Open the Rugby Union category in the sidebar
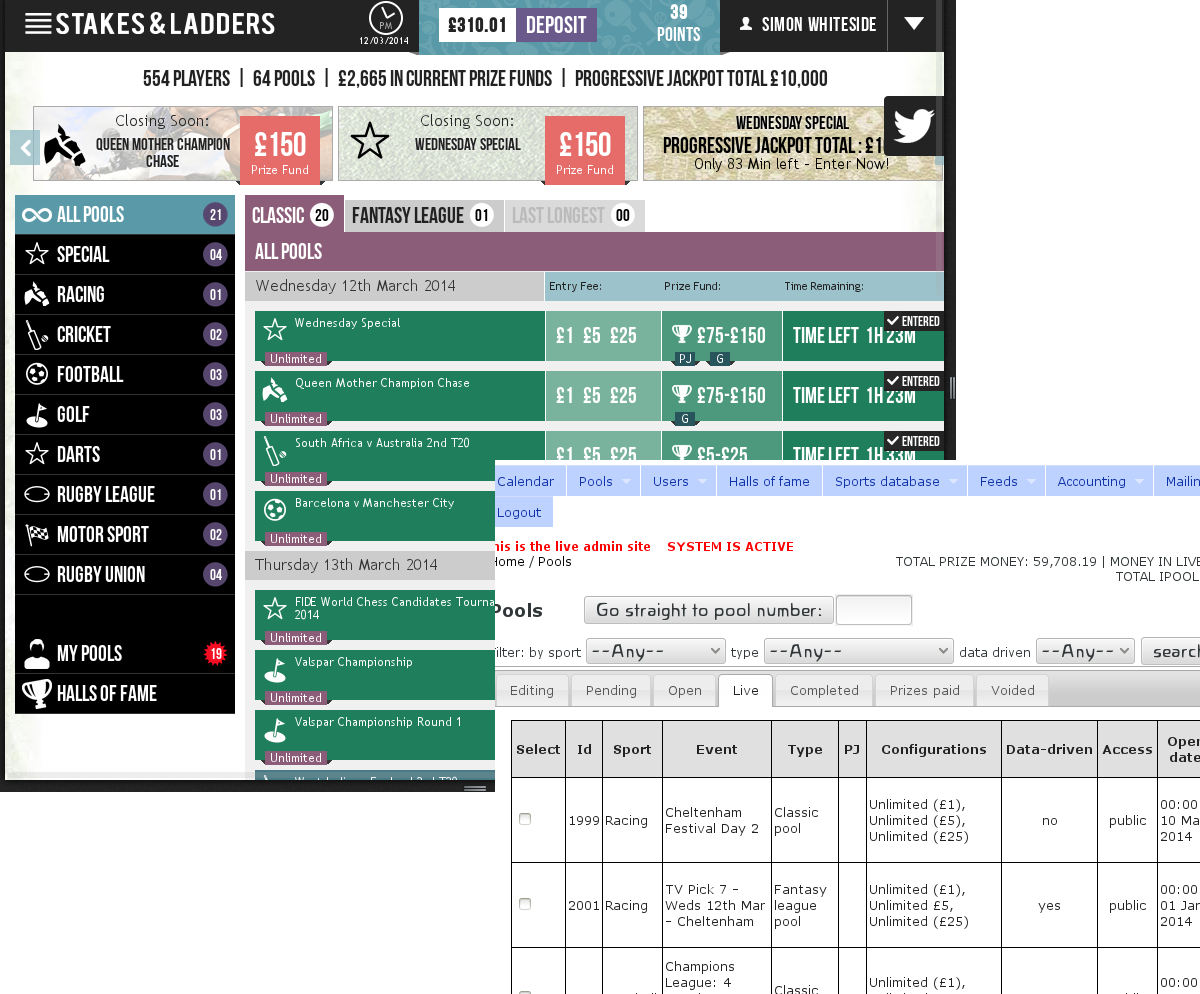Image resolution: width=1200 pixels, height=994 pixels. 125,575
